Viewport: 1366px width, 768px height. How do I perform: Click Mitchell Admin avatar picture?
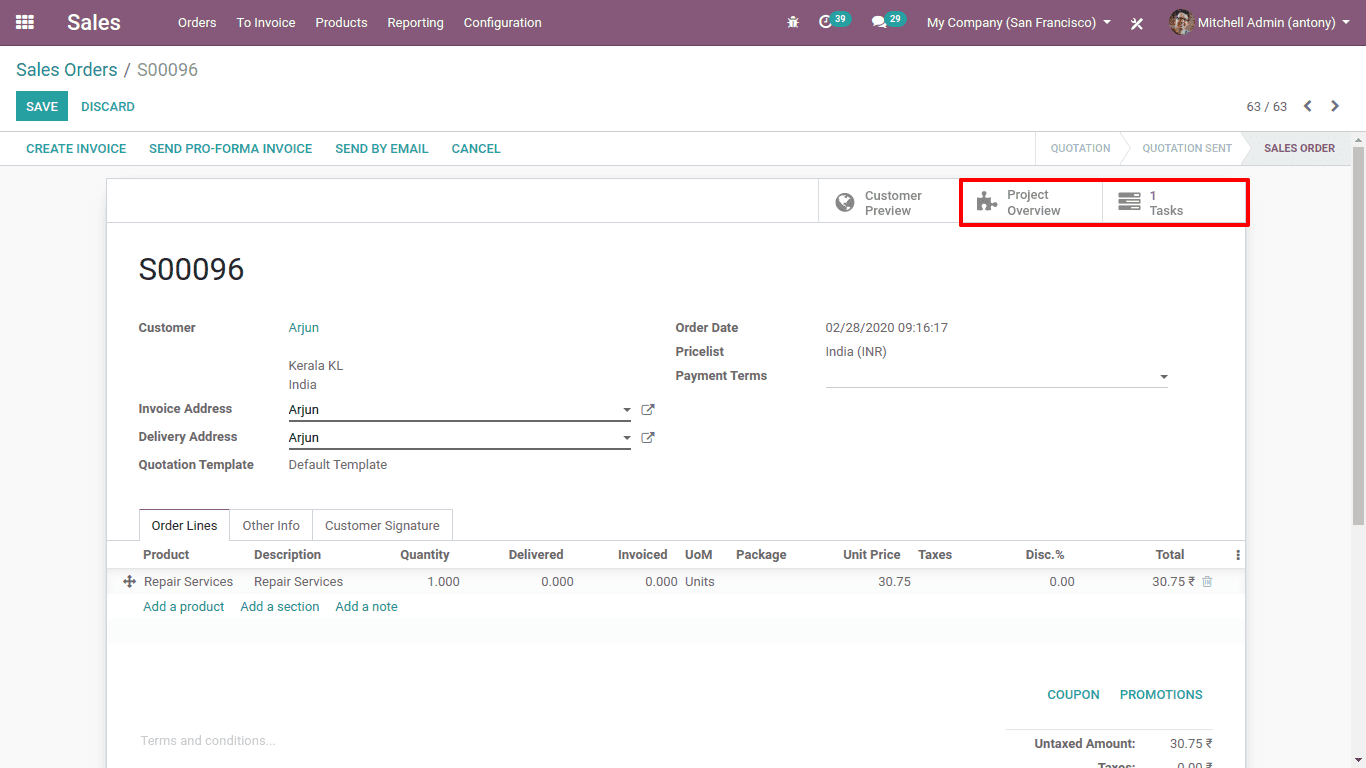pos(1181,22)
